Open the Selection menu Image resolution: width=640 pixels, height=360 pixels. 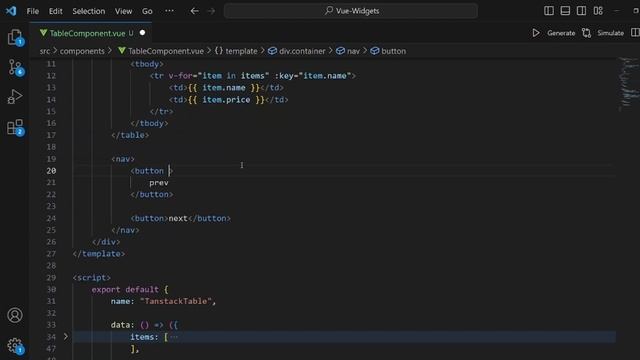pos(89,11)
